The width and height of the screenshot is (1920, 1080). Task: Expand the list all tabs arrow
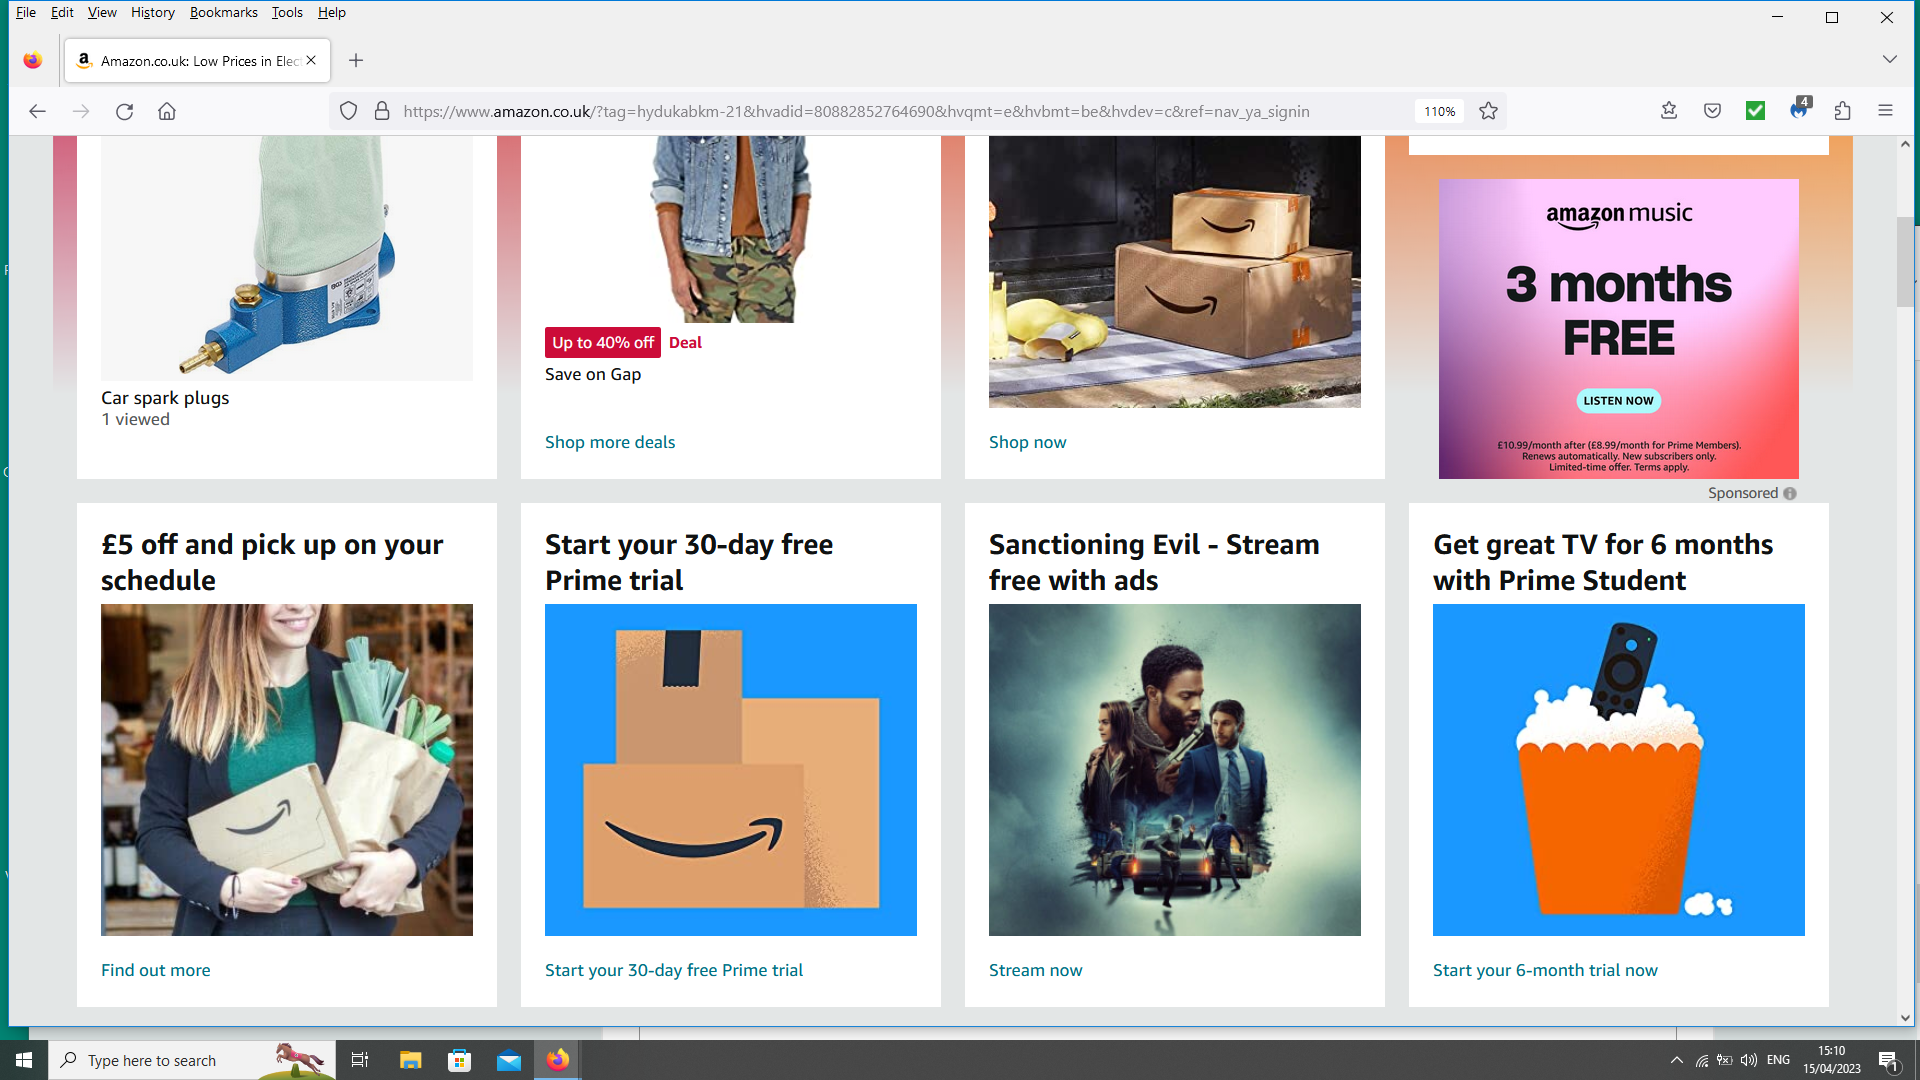click(x=1889, y=59)
